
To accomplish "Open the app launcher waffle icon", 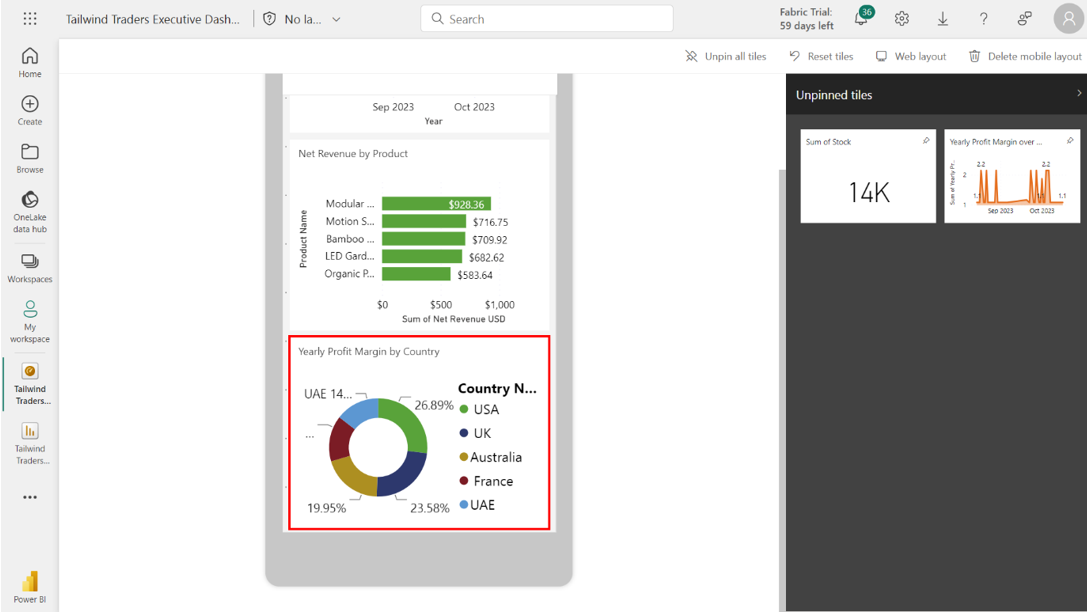I will coord(30,19).
